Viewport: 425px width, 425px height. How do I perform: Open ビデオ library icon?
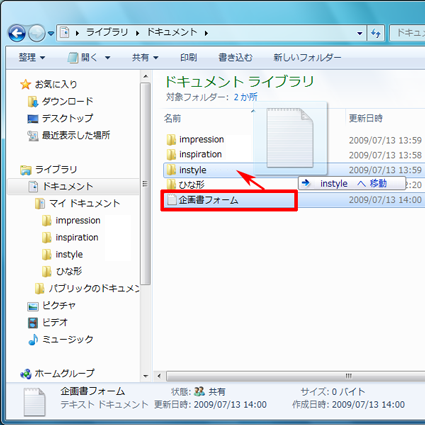(33, 323)
